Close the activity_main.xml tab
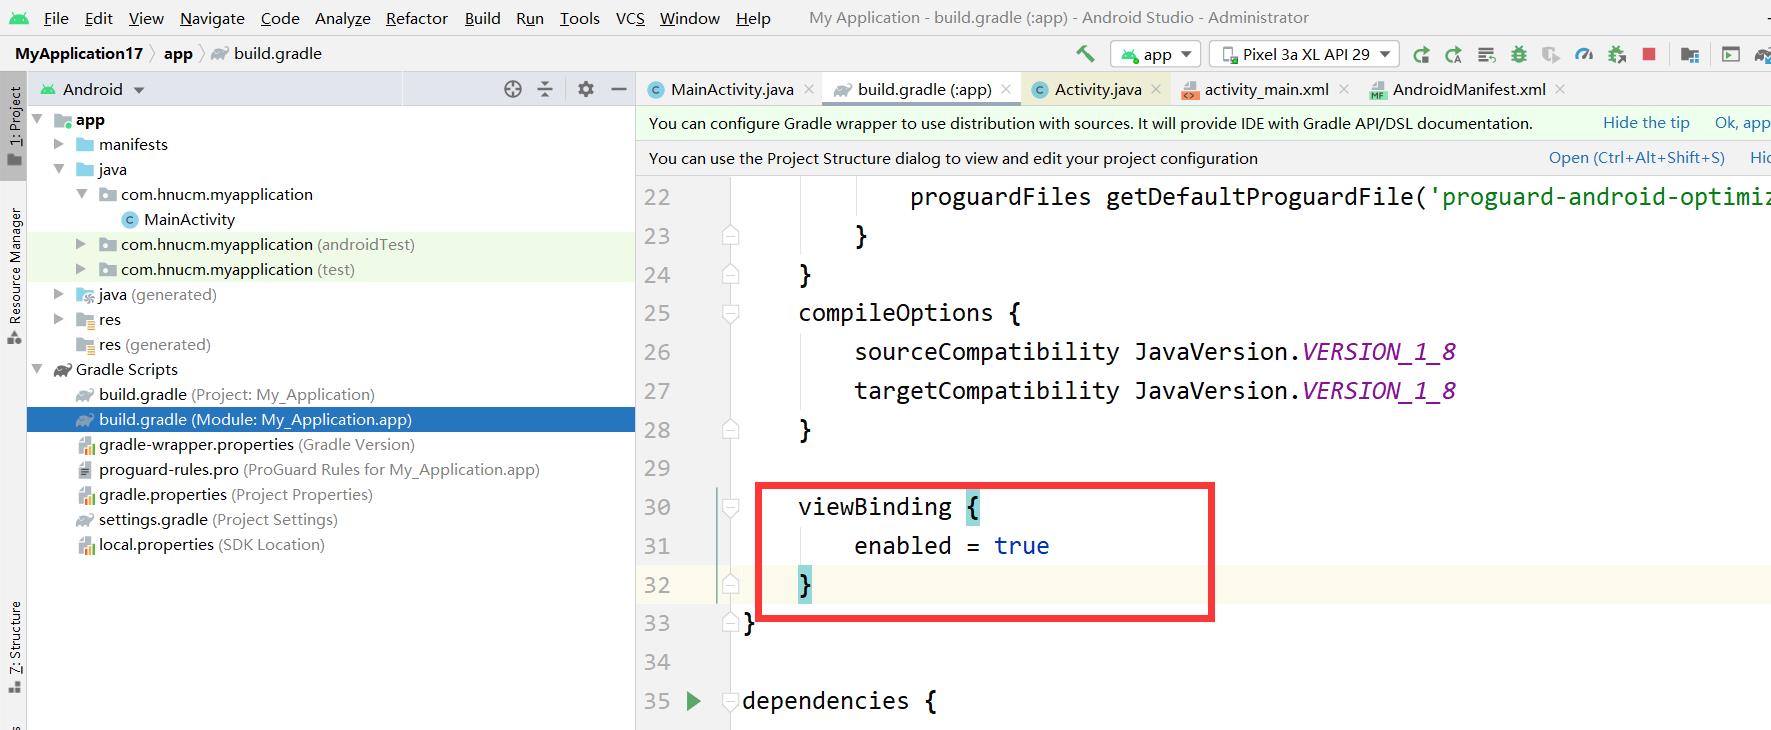The image size is (1771, 730). pyautogui.click(x=1344, y=89)
